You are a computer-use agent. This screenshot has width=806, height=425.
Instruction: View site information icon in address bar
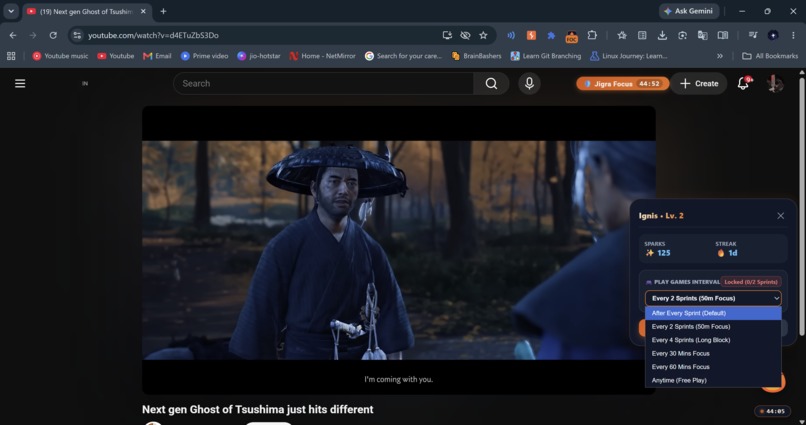[77, 35]
